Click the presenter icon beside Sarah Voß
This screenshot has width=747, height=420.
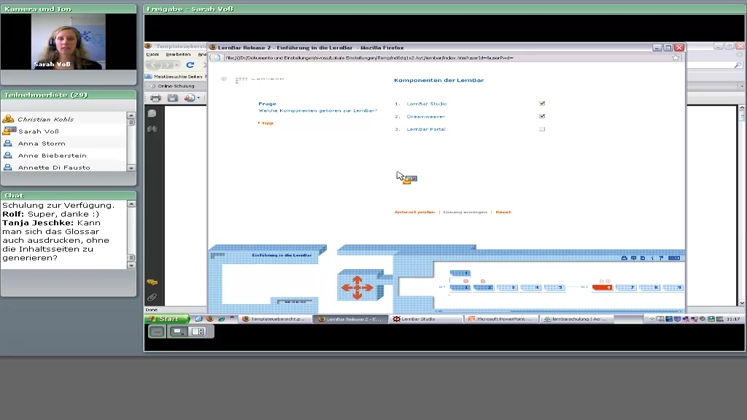click(x=9, y=131)
